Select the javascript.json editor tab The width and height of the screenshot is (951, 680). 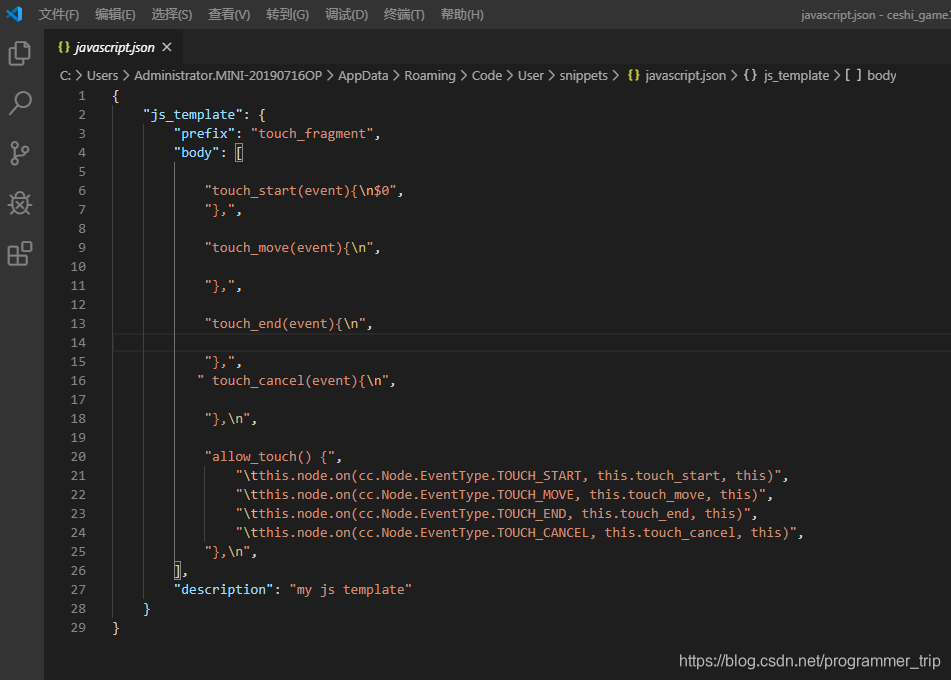tap(112, 46)
